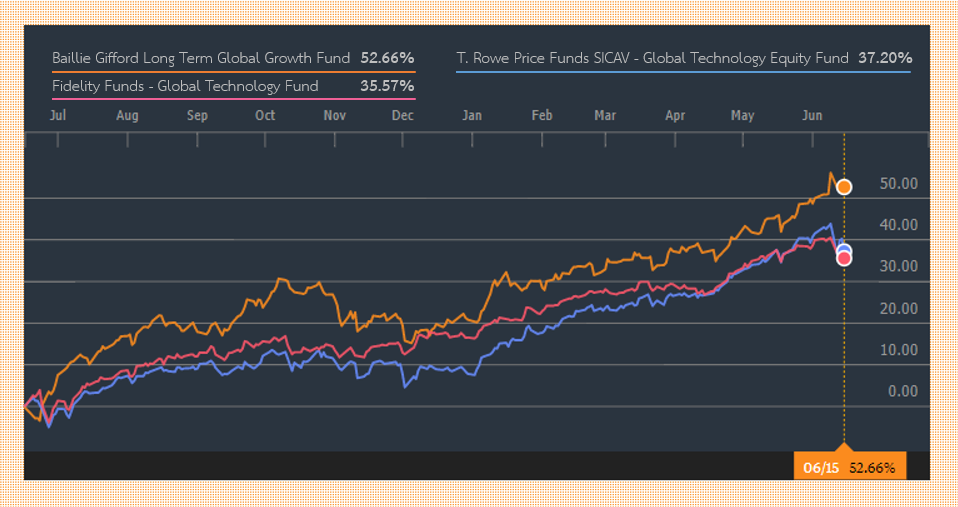958x507 pixels.
Task: Click the pink Fidelity data point marker
Action: [x=844, y=259]
